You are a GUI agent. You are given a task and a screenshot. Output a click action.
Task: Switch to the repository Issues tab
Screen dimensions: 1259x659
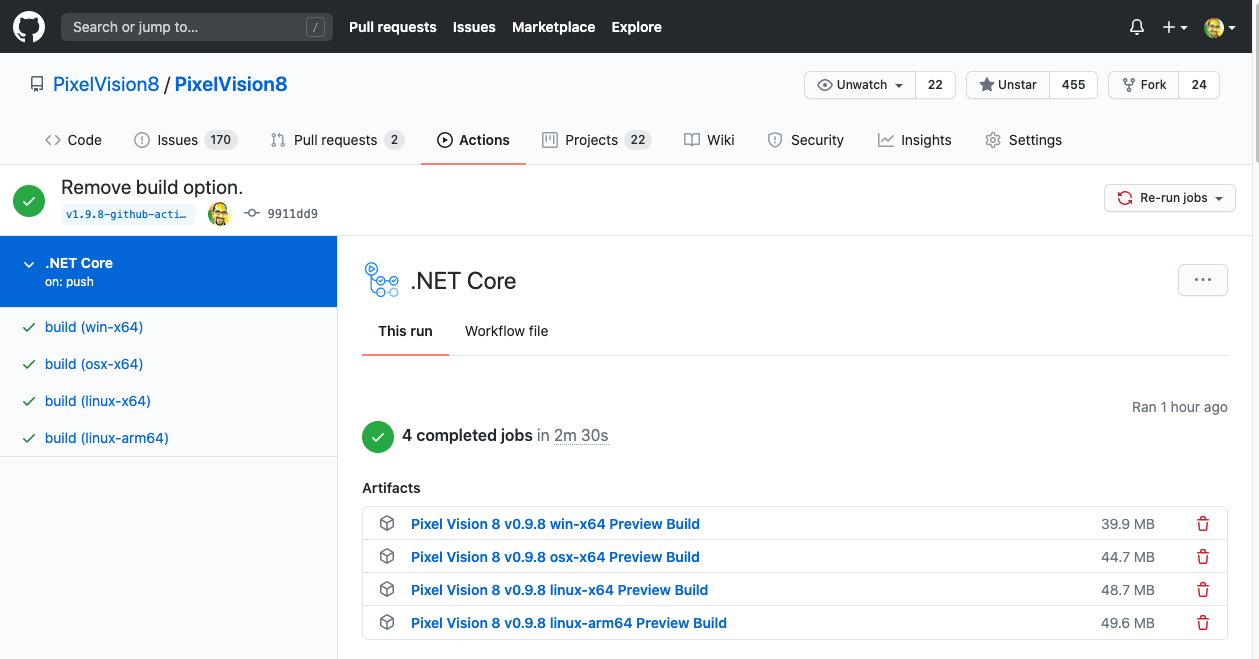186,140
